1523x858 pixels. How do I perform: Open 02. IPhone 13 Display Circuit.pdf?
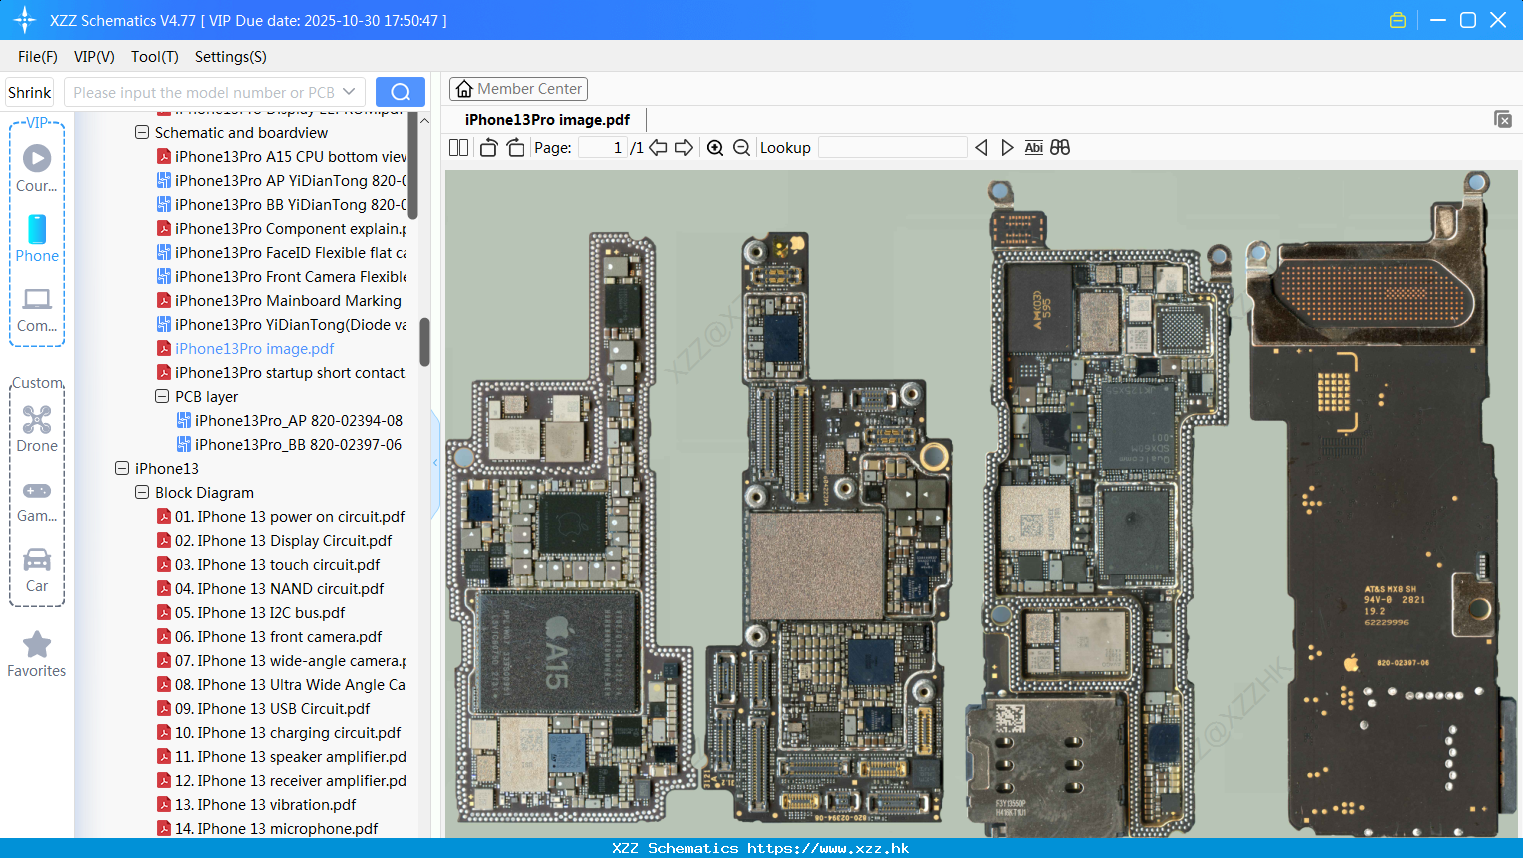[274, 541]
